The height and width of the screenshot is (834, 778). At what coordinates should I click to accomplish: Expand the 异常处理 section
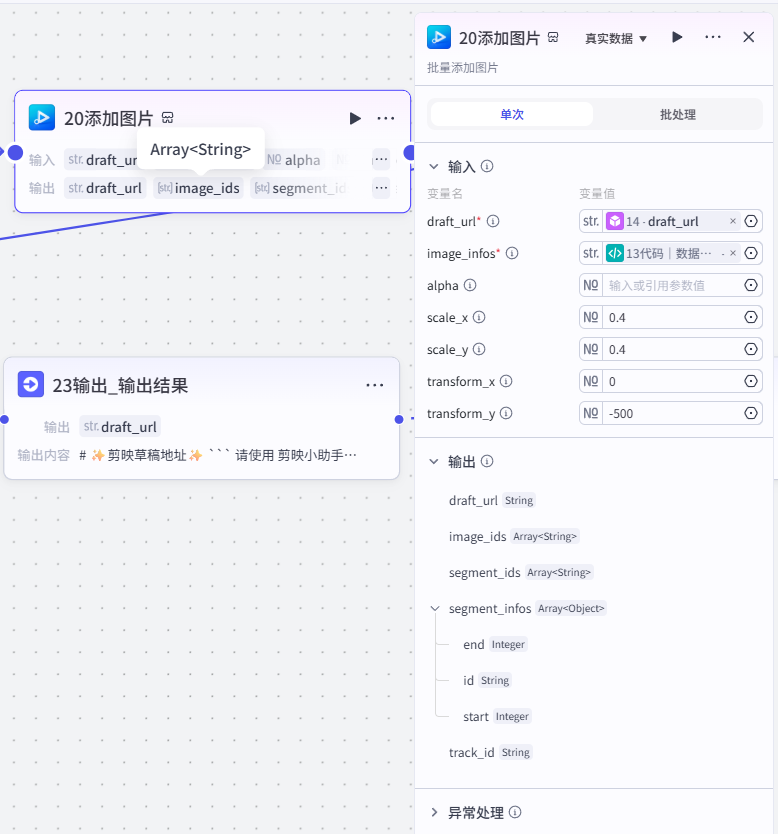[434, 812]
